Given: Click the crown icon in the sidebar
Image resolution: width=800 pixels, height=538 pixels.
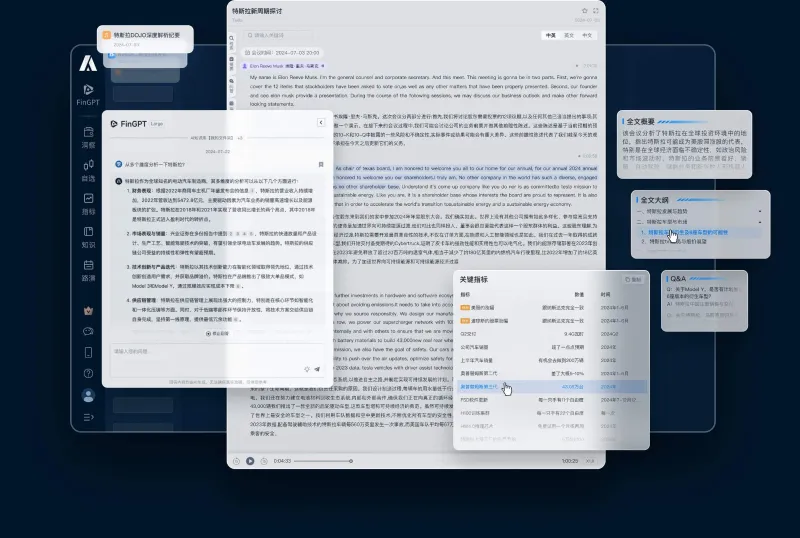Looking at the screenshot, I should (x=88, y=310).
